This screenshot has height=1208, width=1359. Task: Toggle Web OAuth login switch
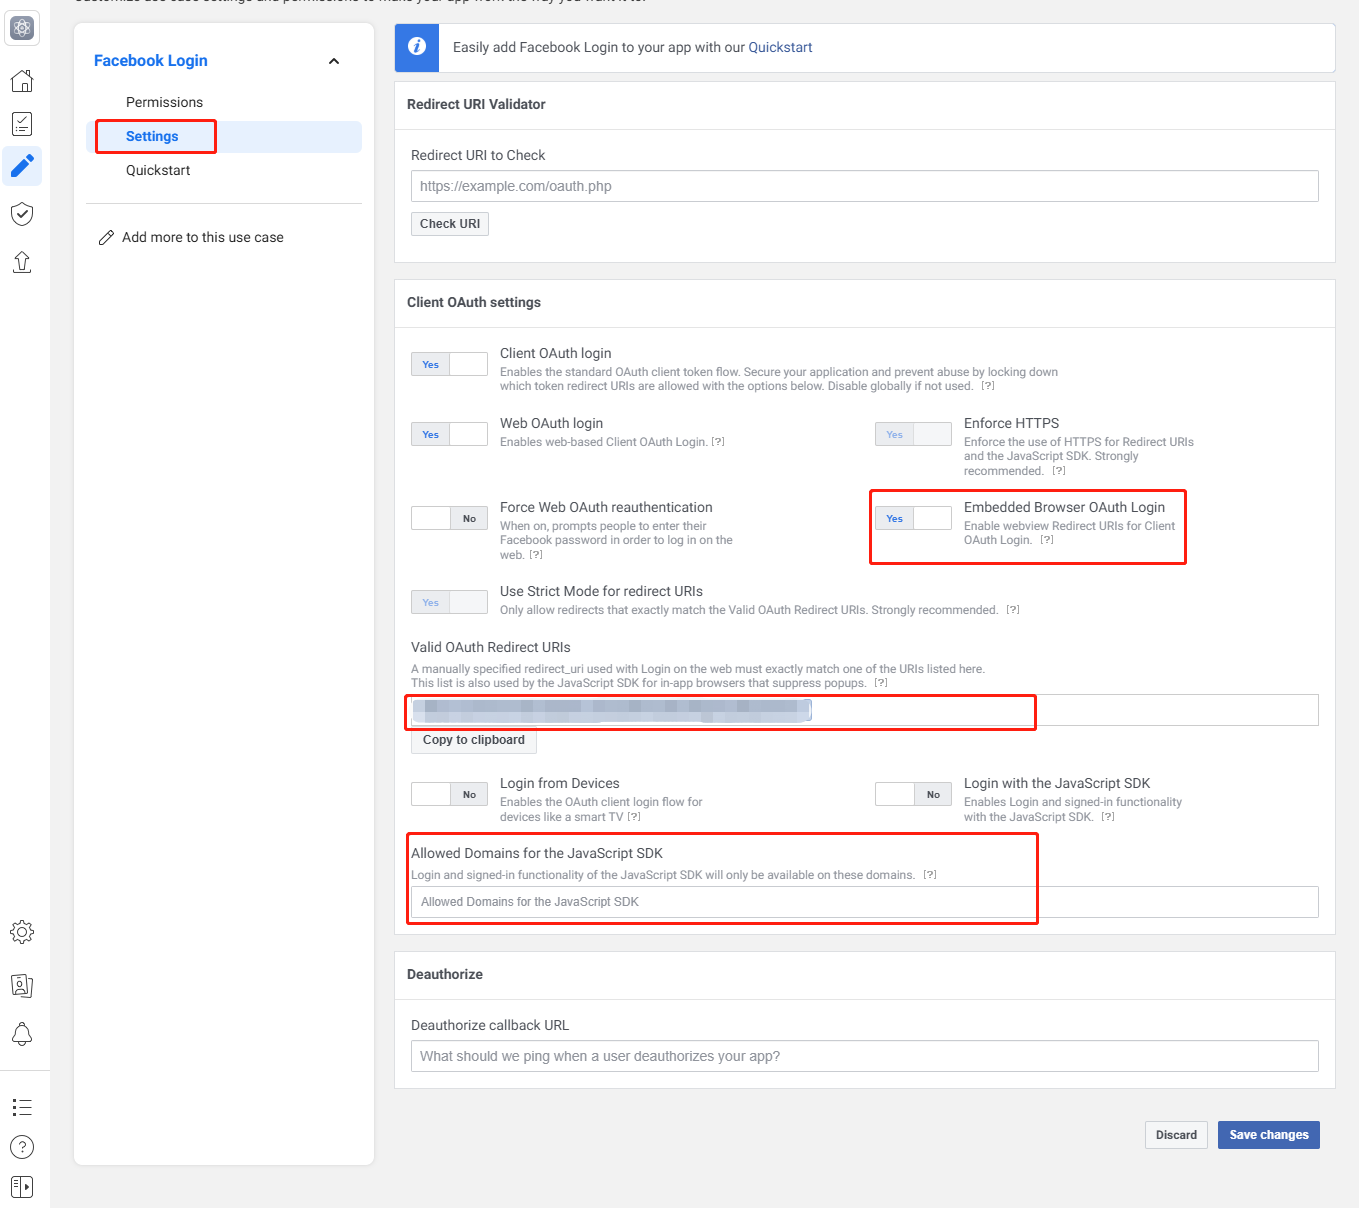[449, 434]
